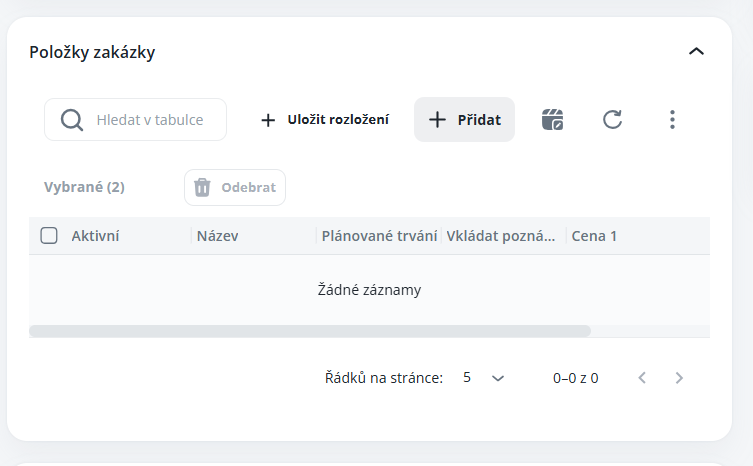
Task: Collapse the Položky zakázky section
Action: [696, 52]
